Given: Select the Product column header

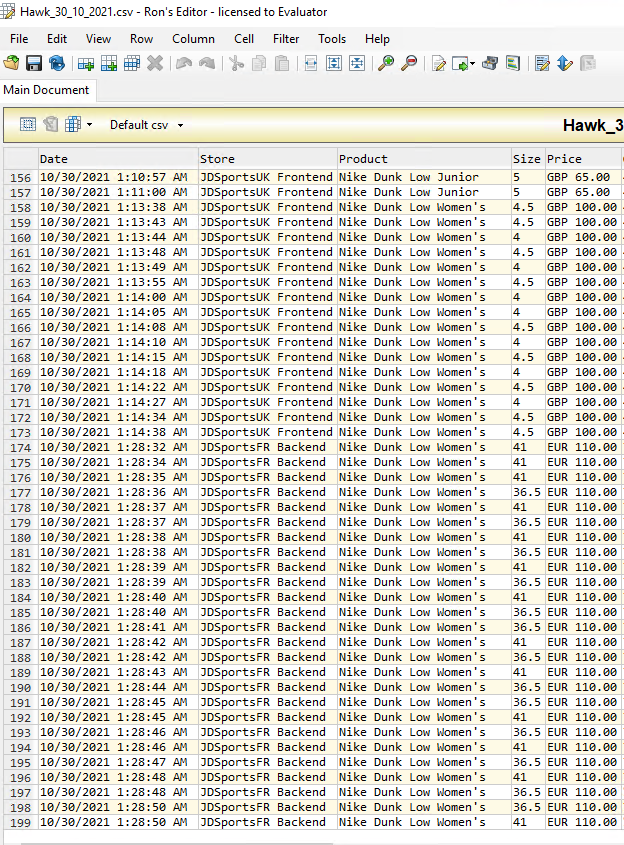Looking at the screenshot, I should point(424,159).
